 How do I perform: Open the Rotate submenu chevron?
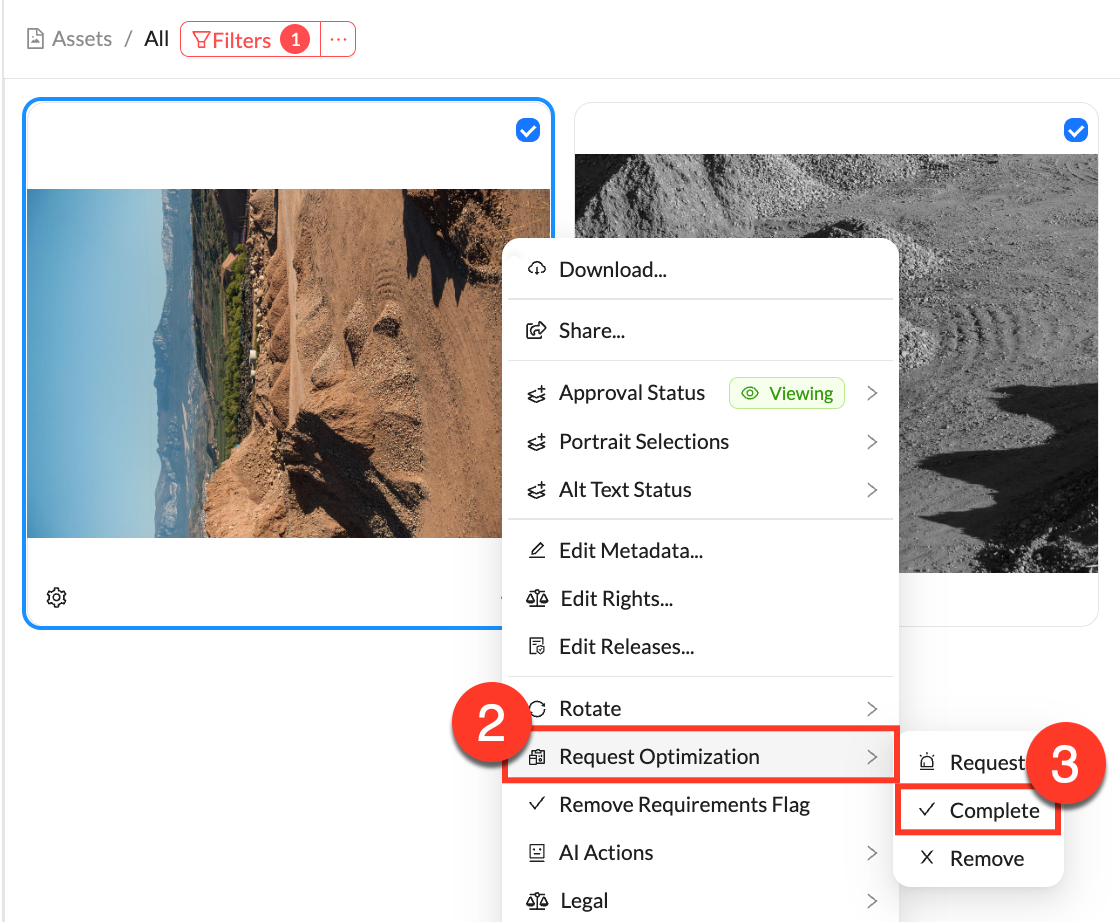point(872,708)
